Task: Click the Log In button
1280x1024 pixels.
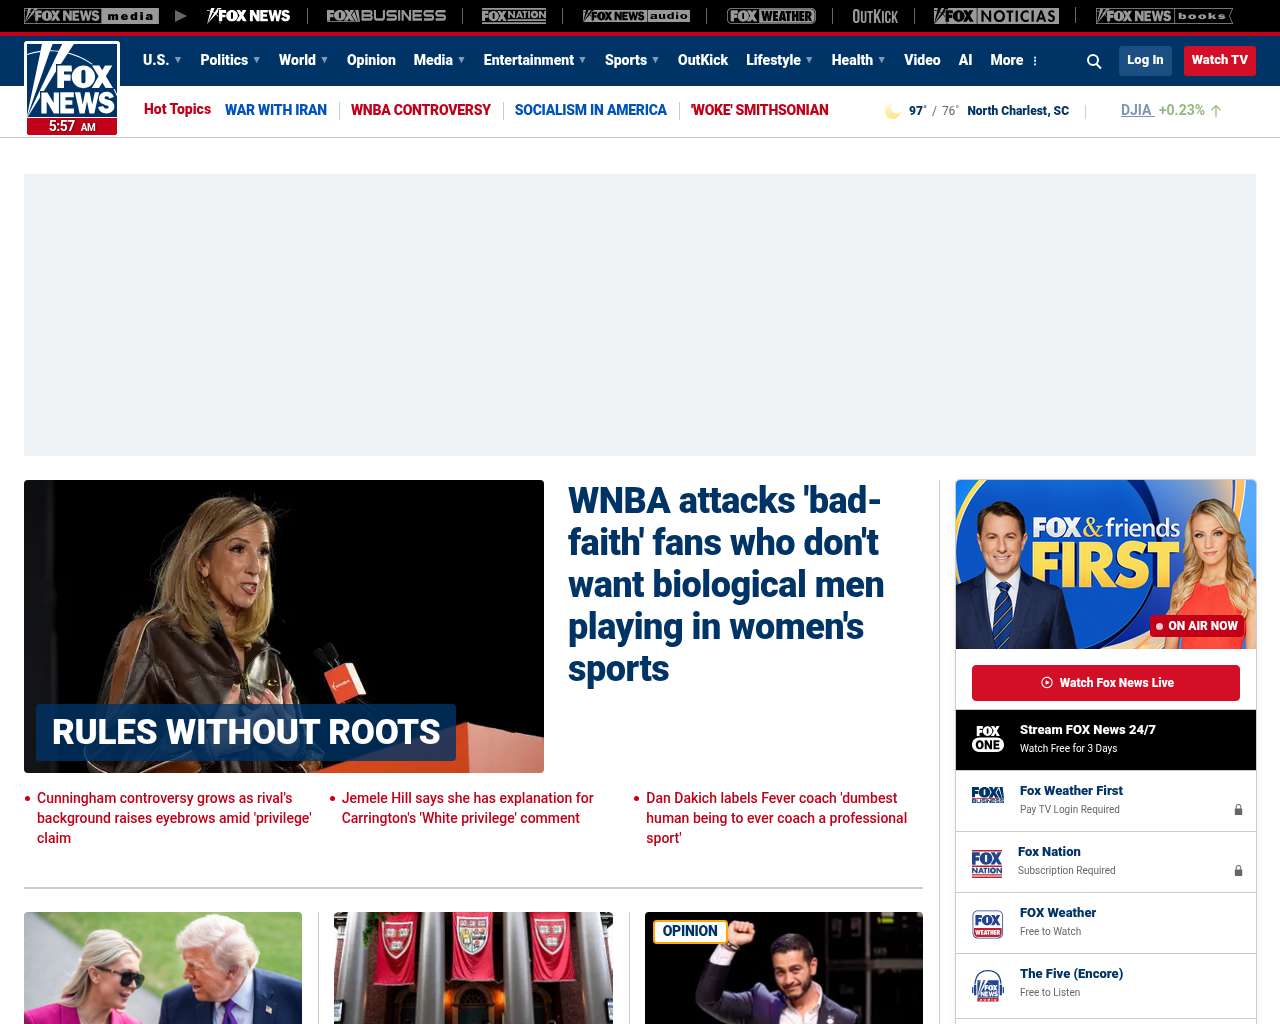Action: (1145, 60)
